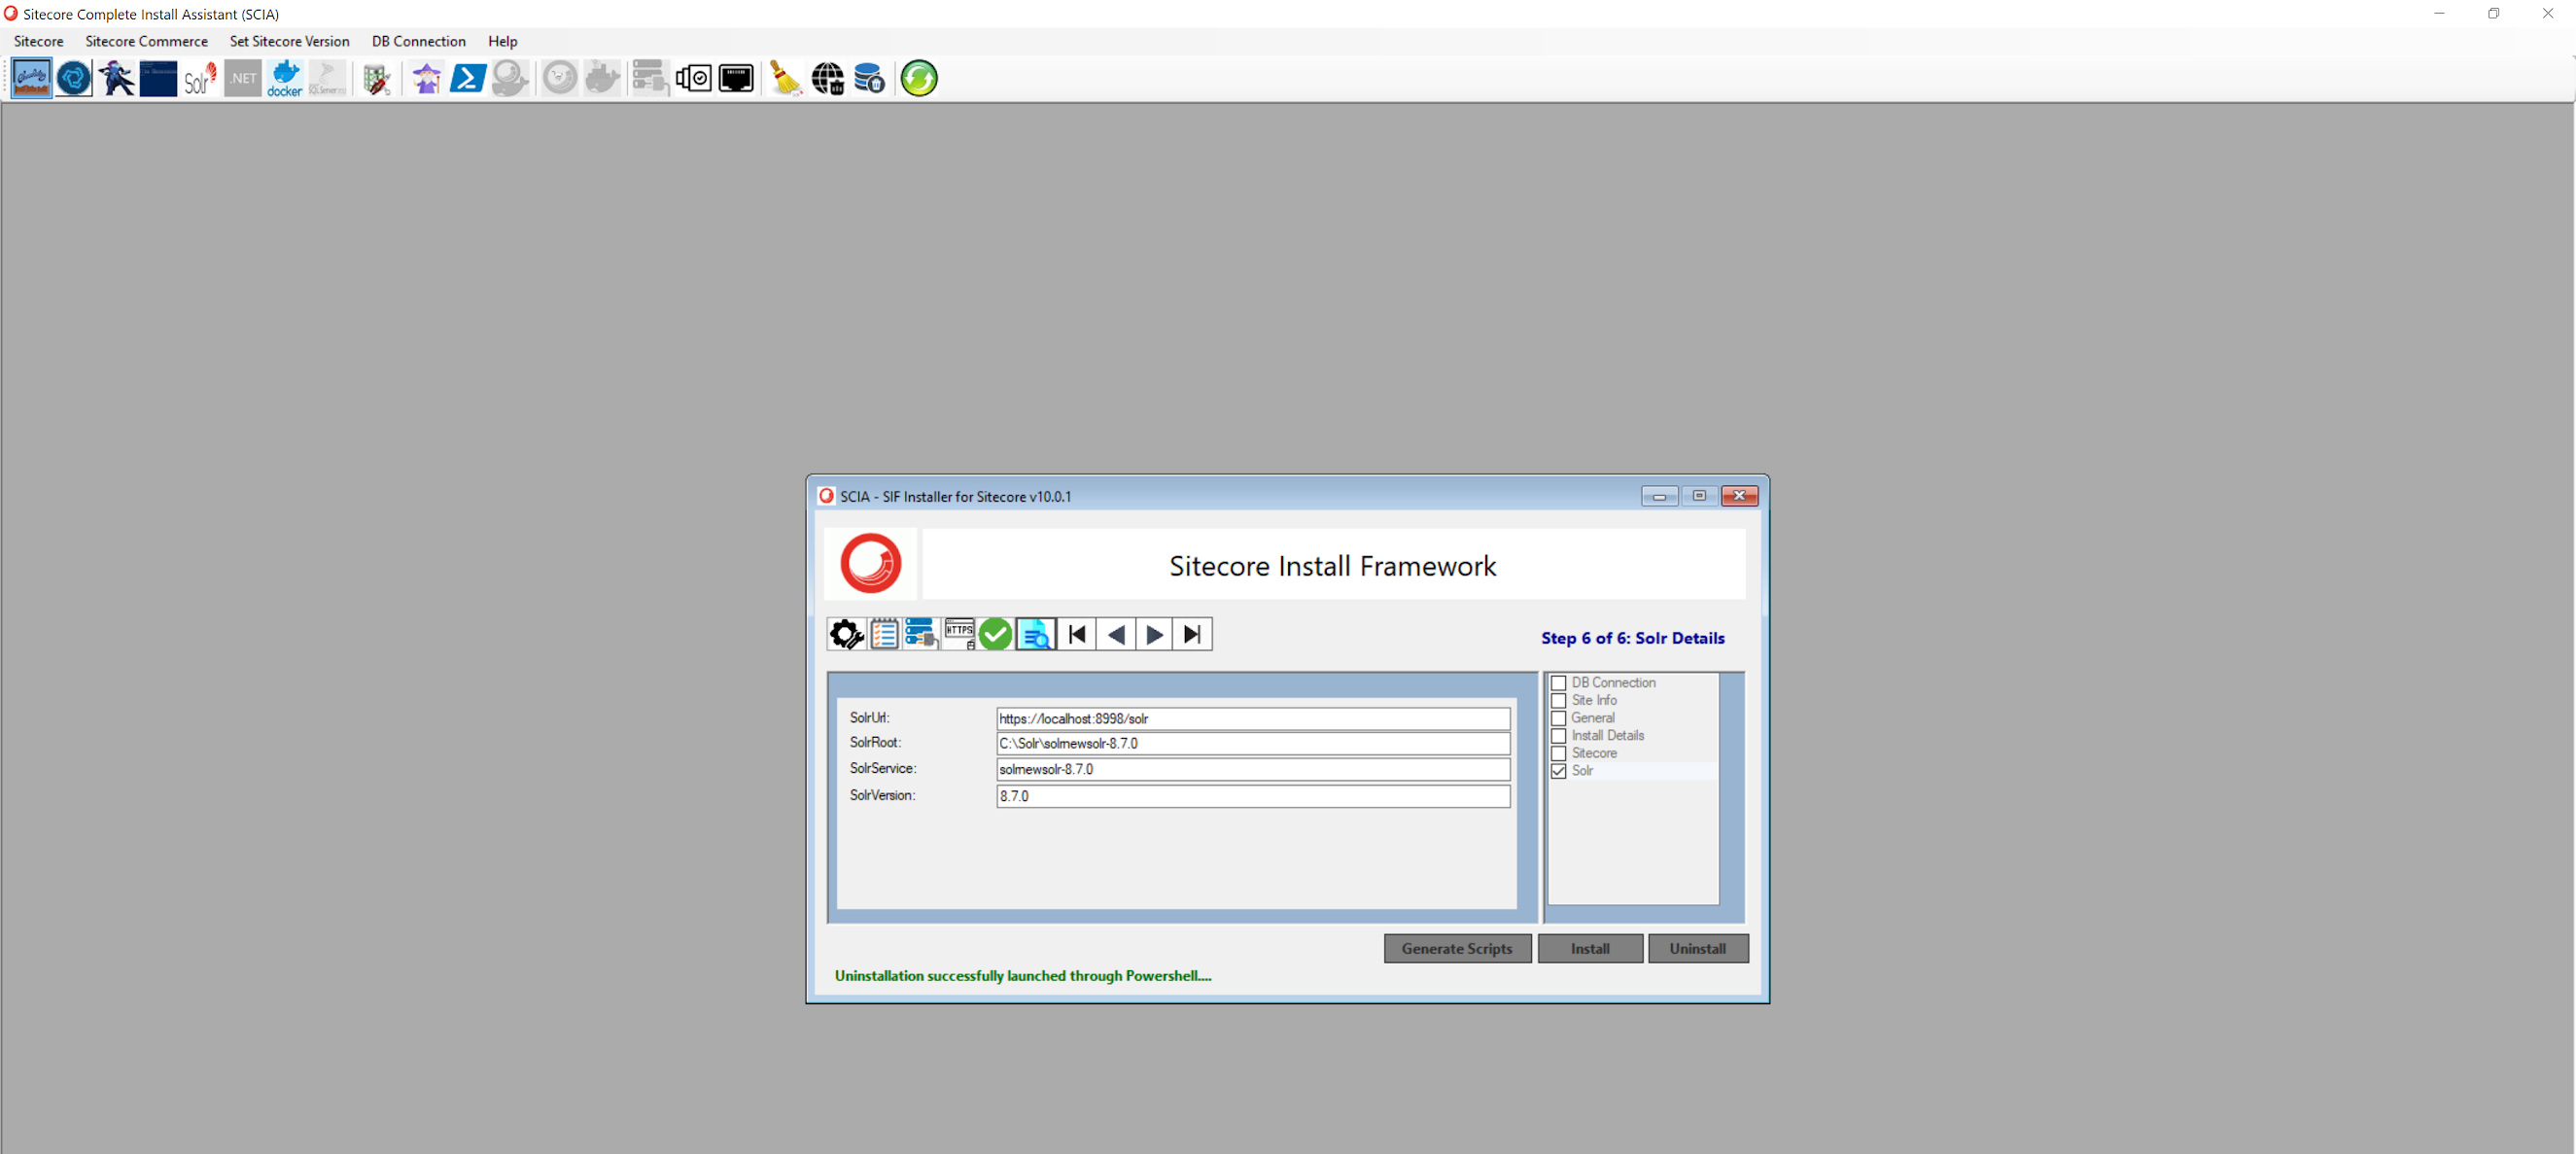Click the database tools icon with red knife
2576x1154 pixels.
[x=377, y=78]
